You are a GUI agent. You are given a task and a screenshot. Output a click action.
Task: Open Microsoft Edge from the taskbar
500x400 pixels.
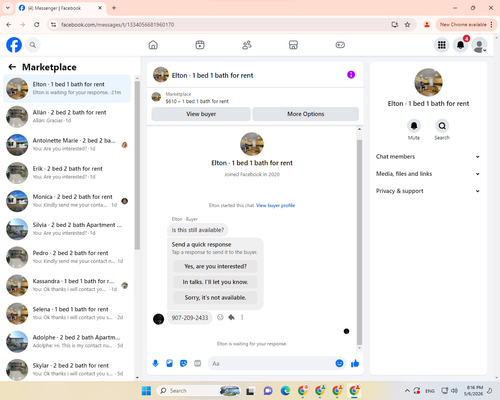pos(285,391)
